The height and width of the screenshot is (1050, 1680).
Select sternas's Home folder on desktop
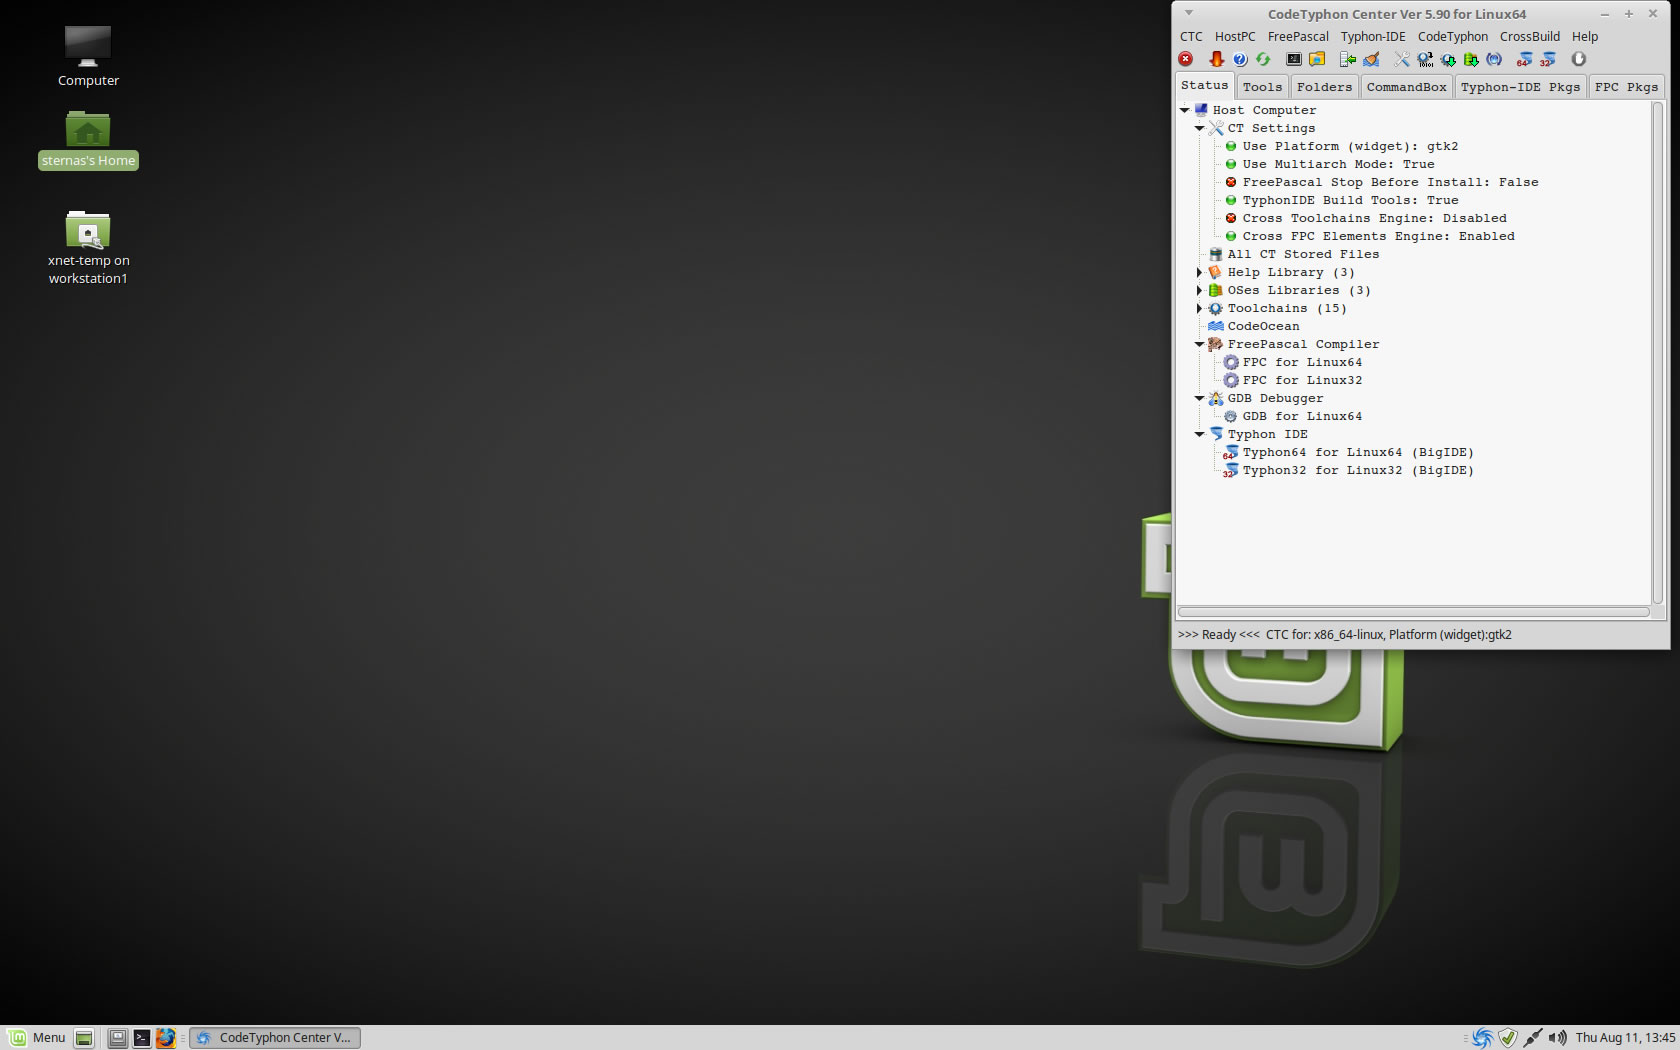click(88, 140)
